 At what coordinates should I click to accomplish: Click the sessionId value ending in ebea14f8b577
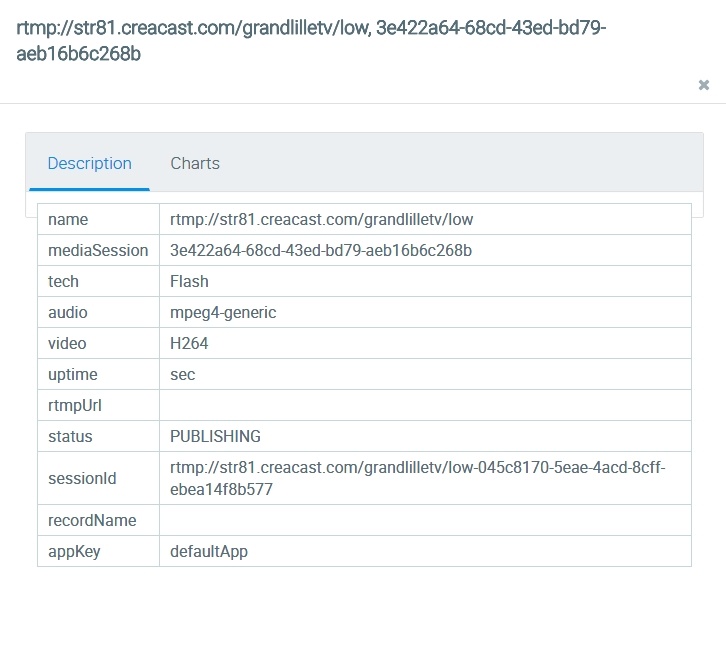[417, 478]
